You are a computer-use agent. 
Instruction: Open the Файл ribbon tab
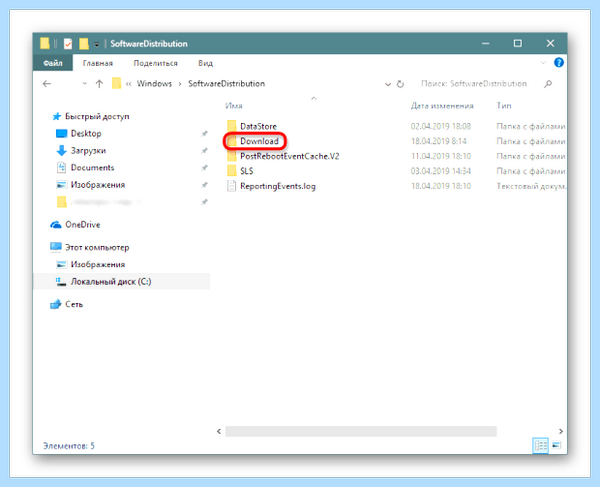click(53, 63)
